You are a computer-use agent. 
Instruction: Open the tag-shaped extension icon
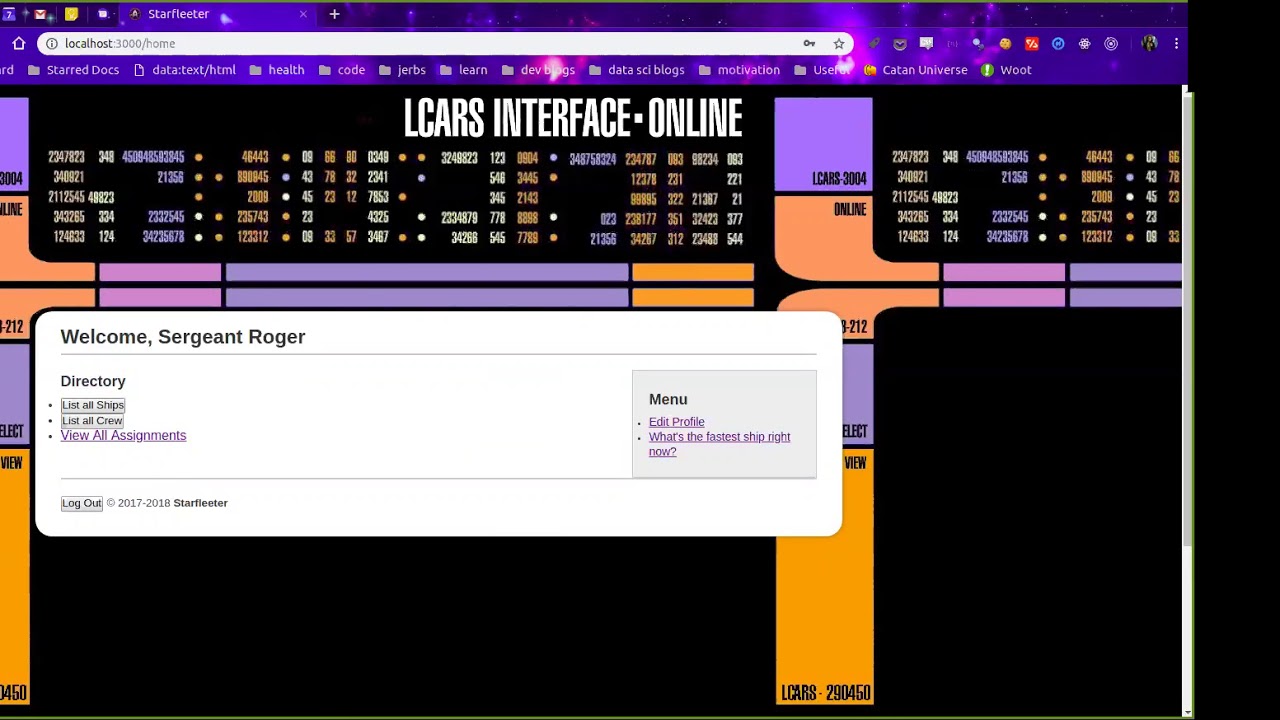(x=874, y=43)
